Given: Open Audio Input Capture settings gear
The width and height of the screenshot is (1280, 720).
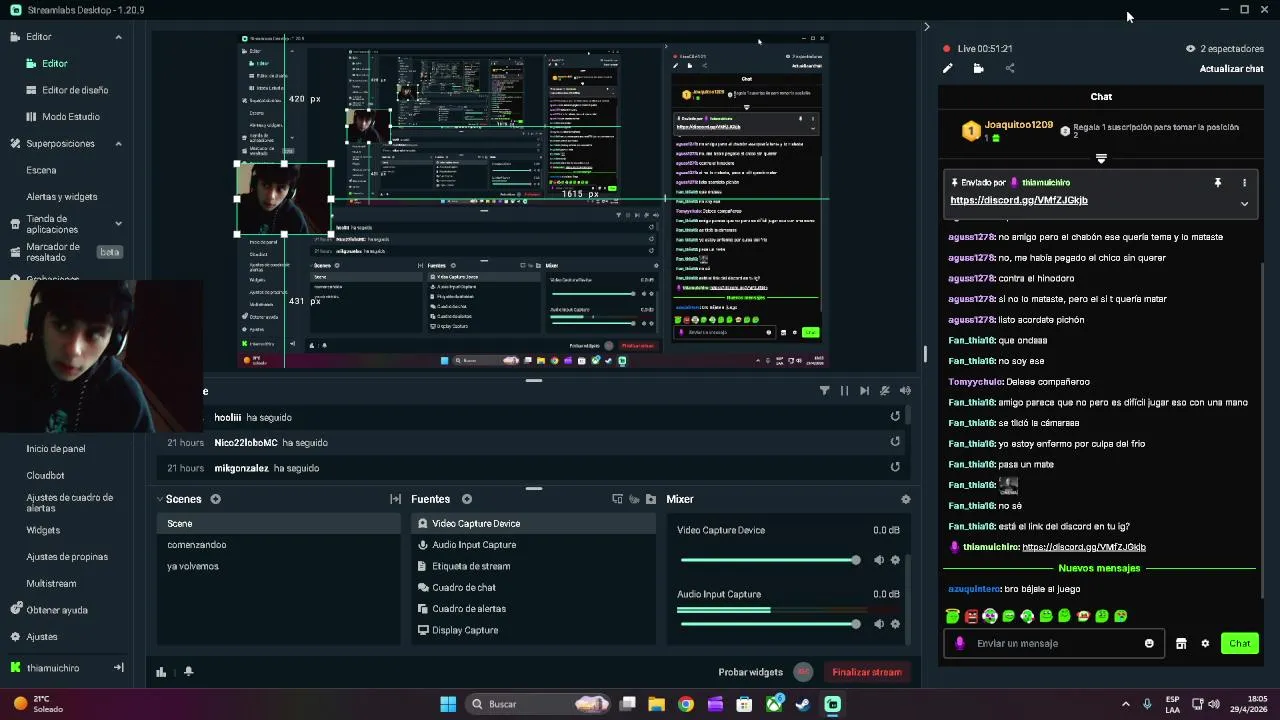Looking at the screenshot, I should (x=895, y=624).
